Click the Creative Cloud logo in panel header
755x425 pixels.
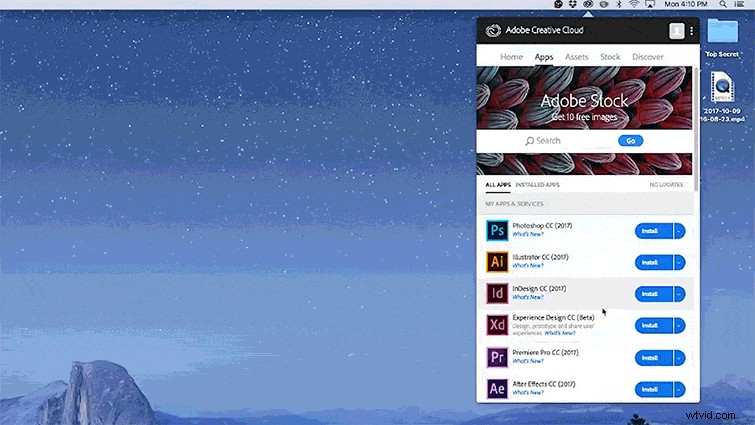pyautogui.click(x=493, y=30)
